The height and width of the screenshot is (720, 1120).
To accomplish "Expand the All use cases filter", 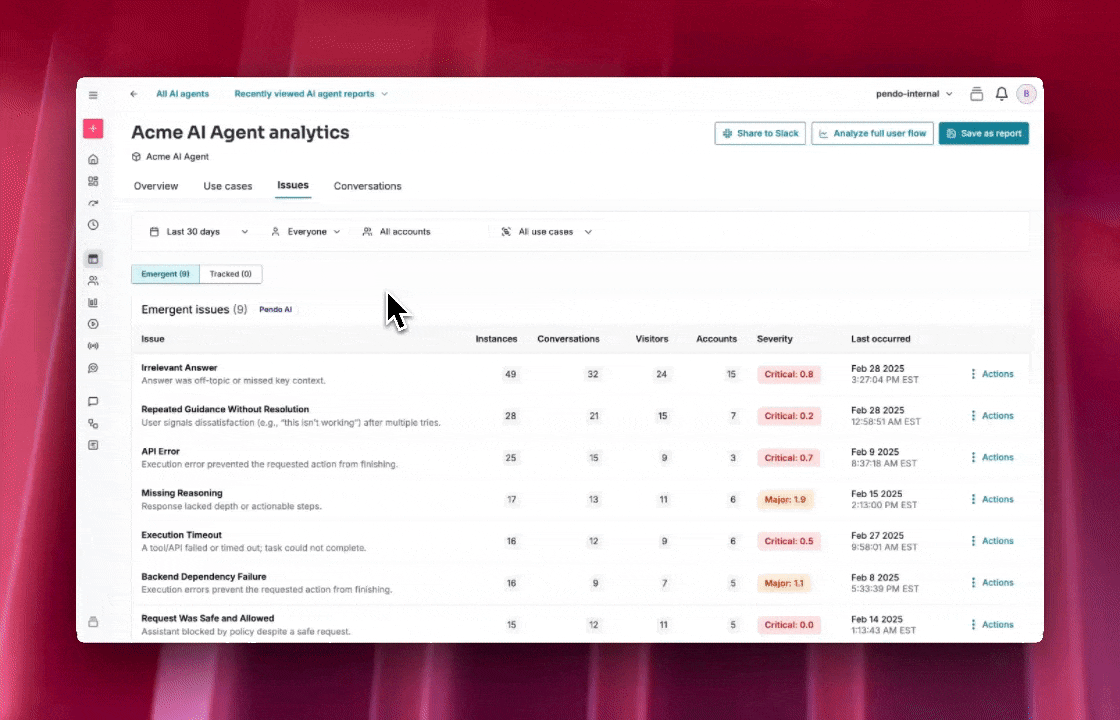I will point(546,232).
